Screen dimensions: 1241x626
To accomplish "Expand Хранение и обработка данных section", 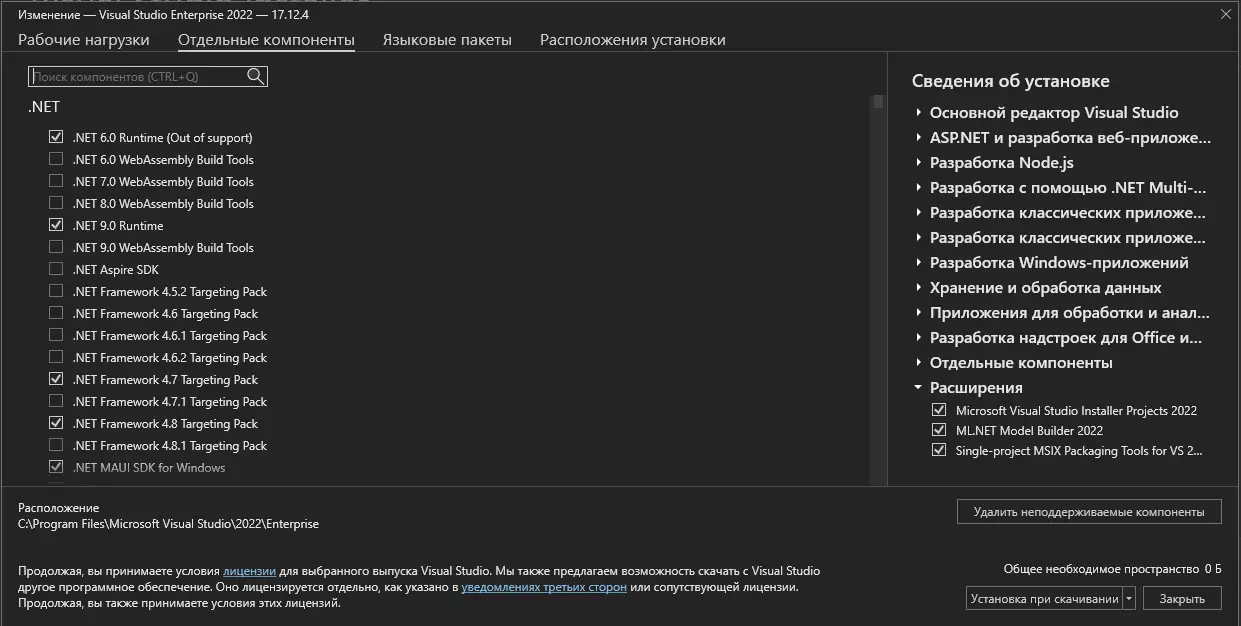I will [x=919, y=288].
